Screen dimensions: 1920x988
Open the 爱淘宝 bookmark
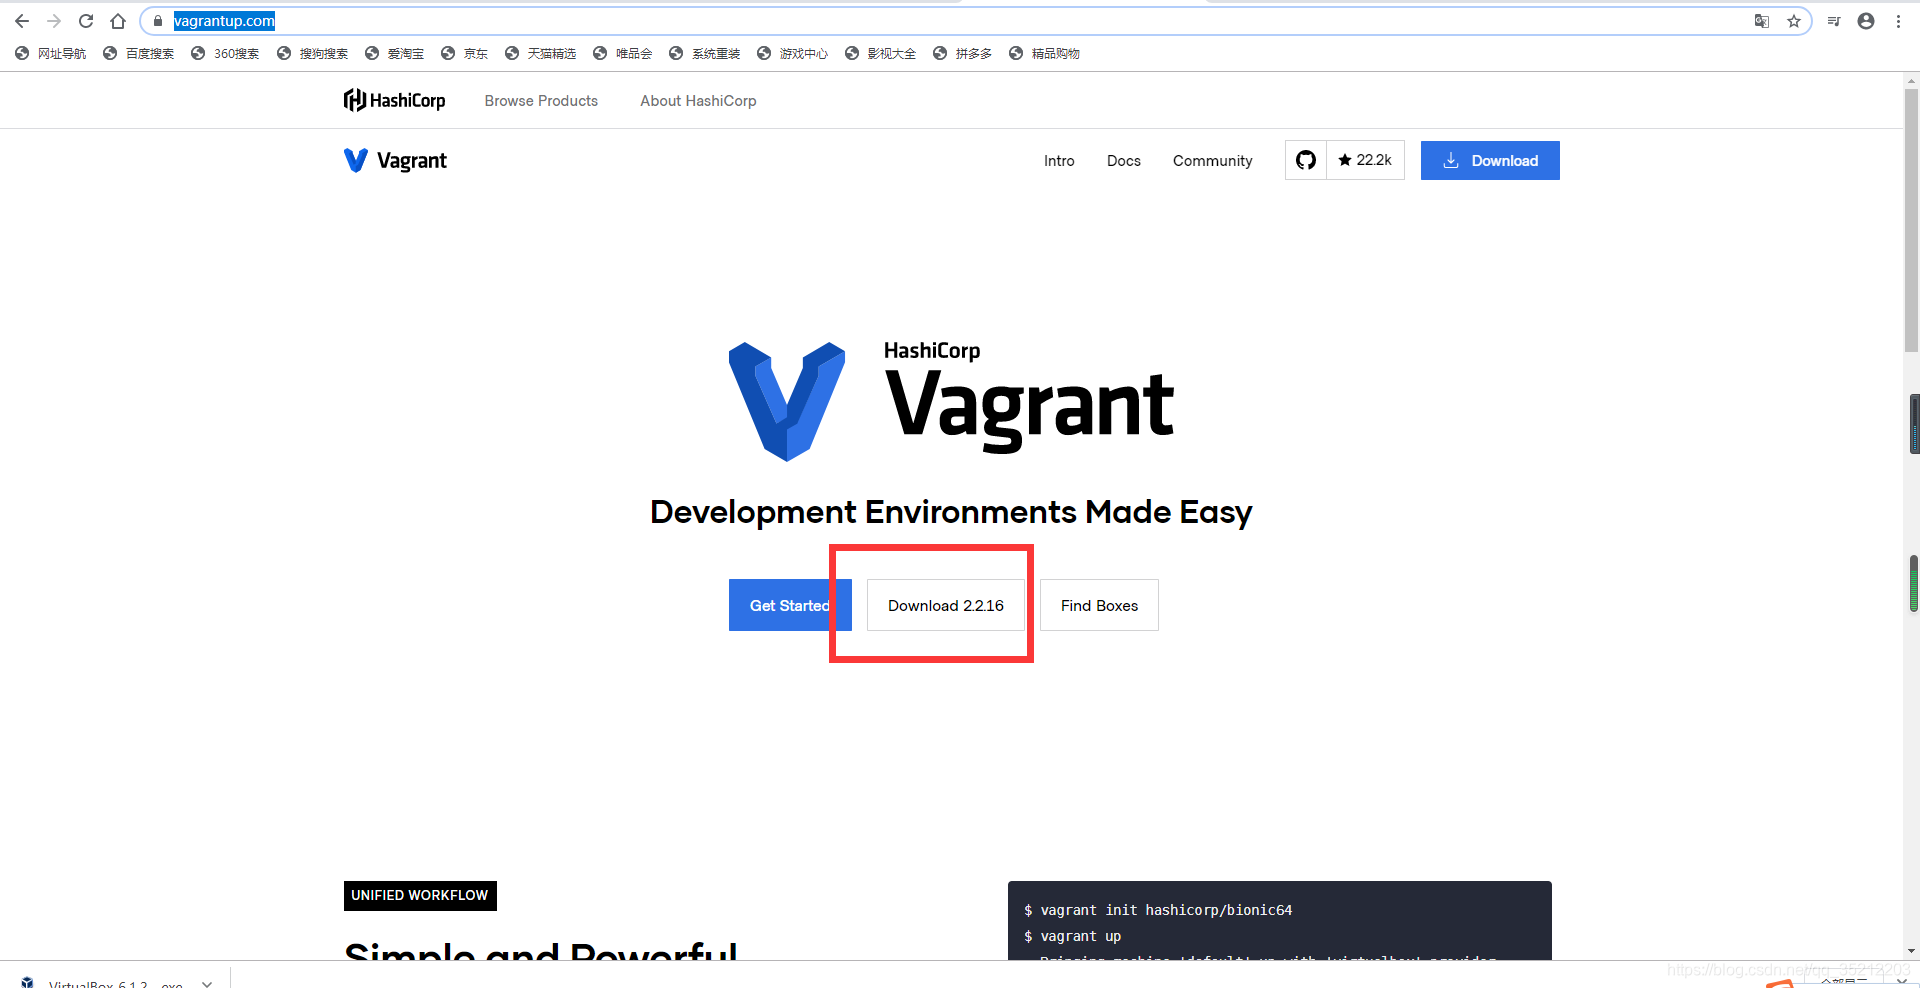tap(395, 53)
